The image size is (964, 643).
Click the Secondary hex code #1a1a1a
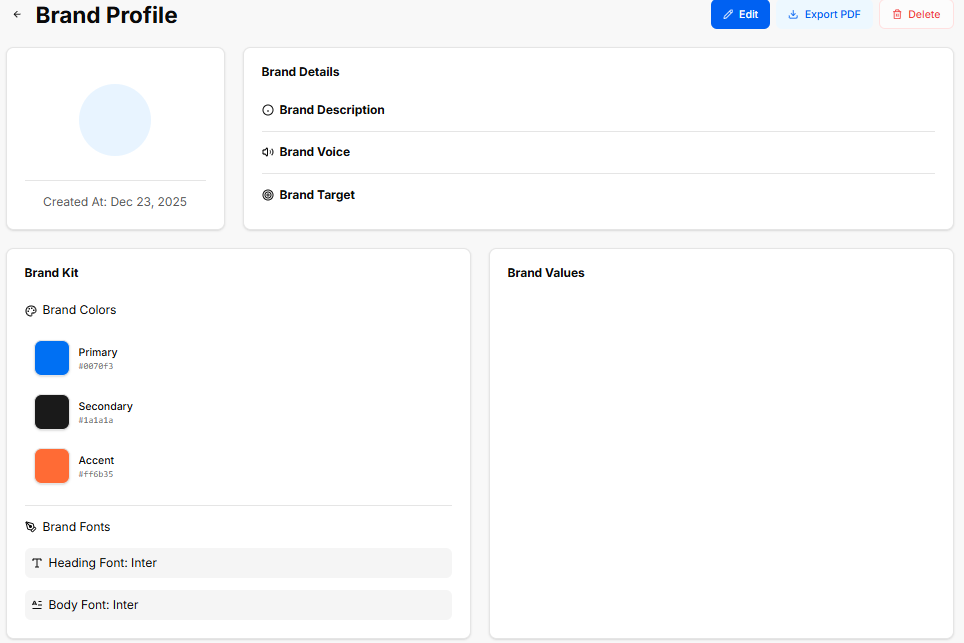pos(96,420)
